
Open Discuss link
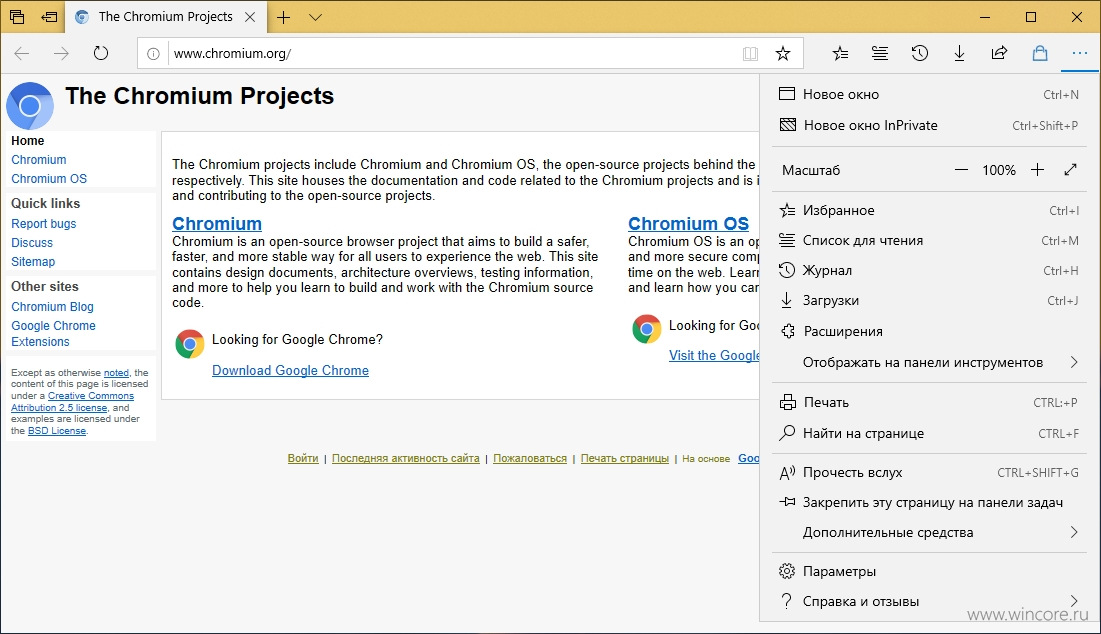(32, 243)
